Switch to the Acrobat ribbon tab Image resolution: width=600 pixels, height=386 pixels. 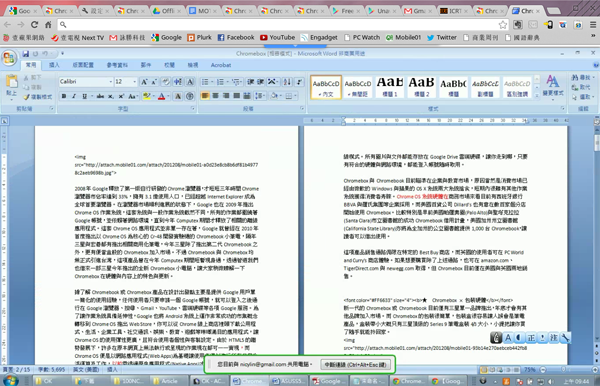(221, 65)
